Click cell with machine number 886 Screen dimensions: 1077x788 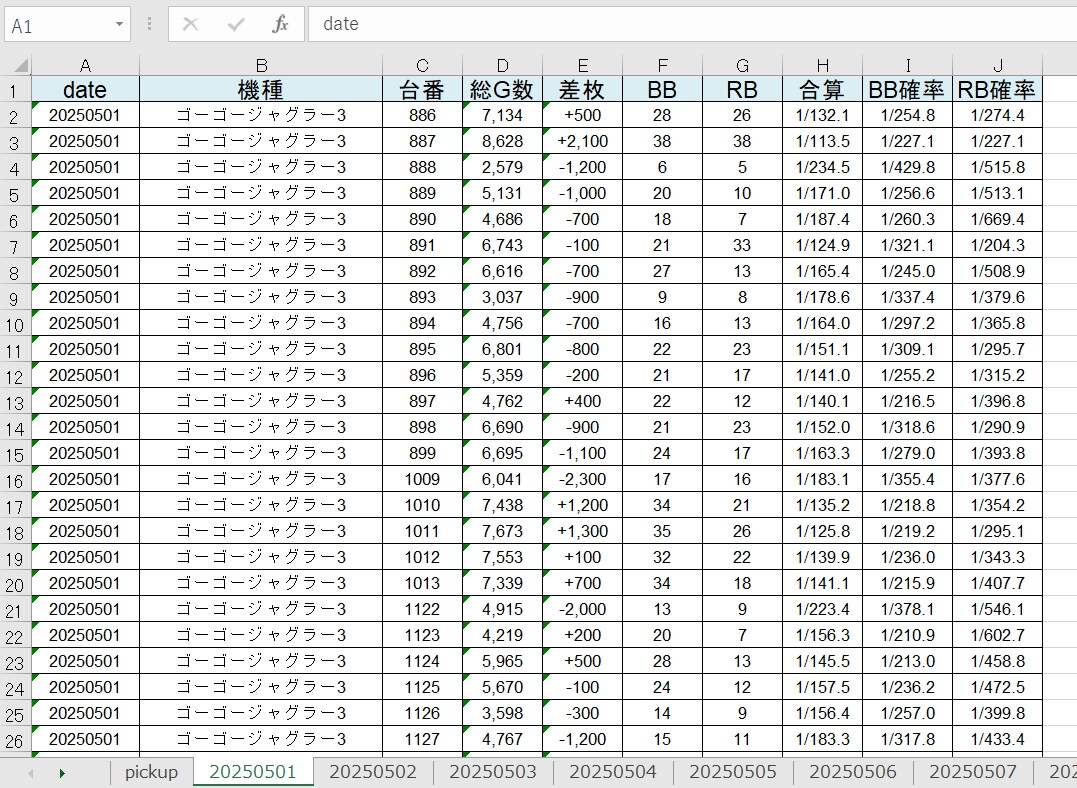coord(422,115)
